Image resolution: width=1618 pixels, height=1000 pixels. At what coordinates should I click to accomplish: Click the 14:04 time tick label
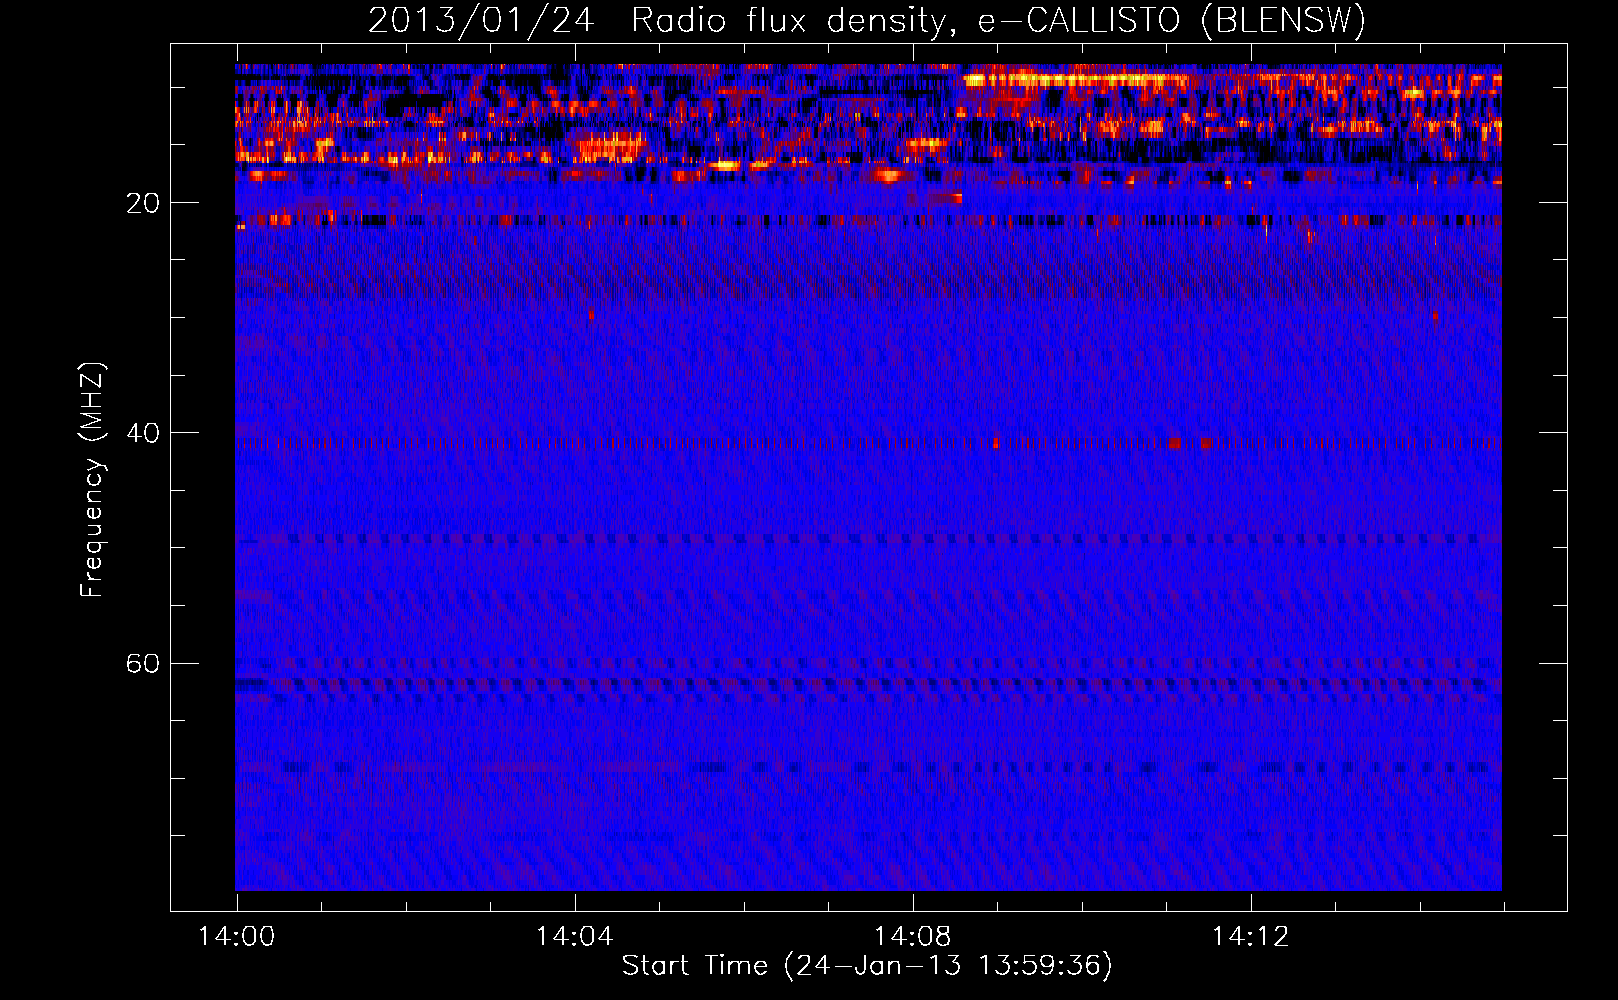coord(575,937)
